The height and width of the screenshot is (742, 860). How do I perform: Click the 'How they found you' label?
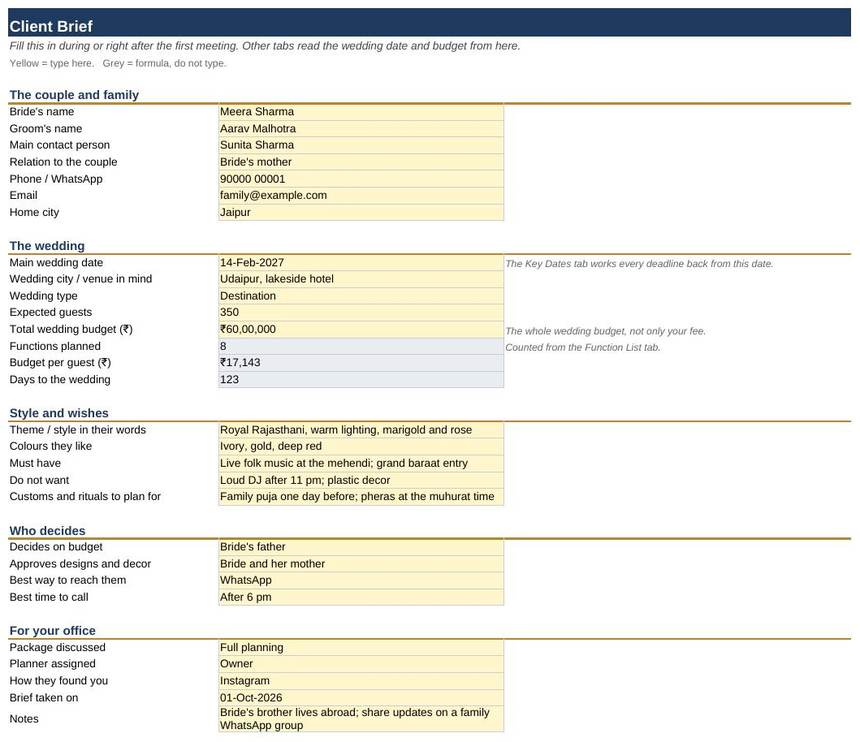(x=59, y=681)
